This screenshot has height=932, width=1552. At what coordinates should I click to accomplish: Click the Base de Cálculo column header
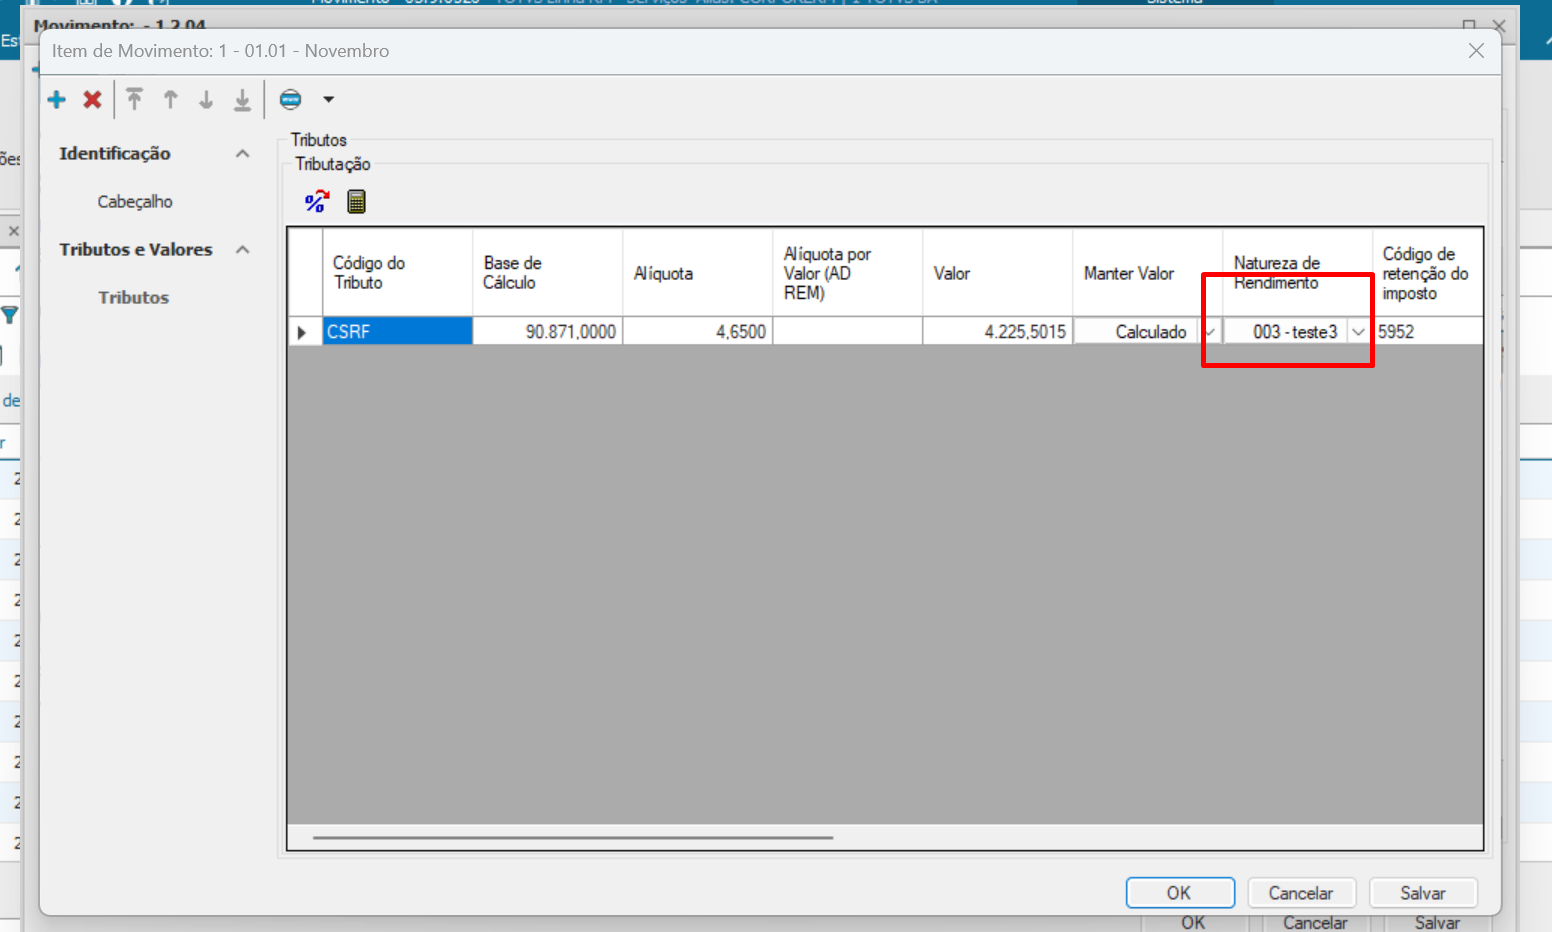(x=548, y=272)
